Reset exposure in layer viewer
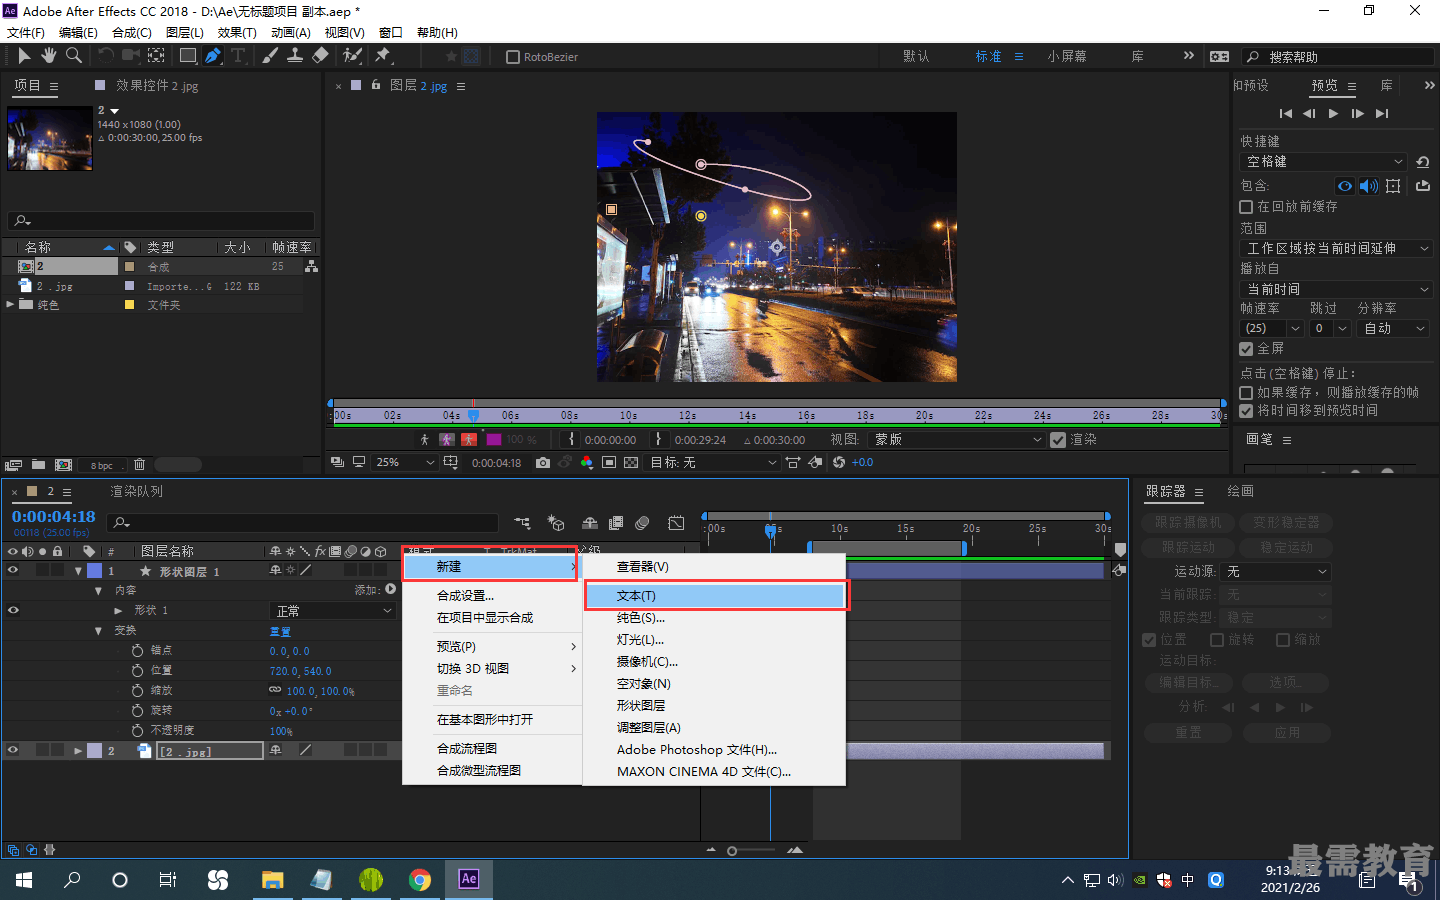1440x900 pixels. pyautogui.click(x=839, y=463)
